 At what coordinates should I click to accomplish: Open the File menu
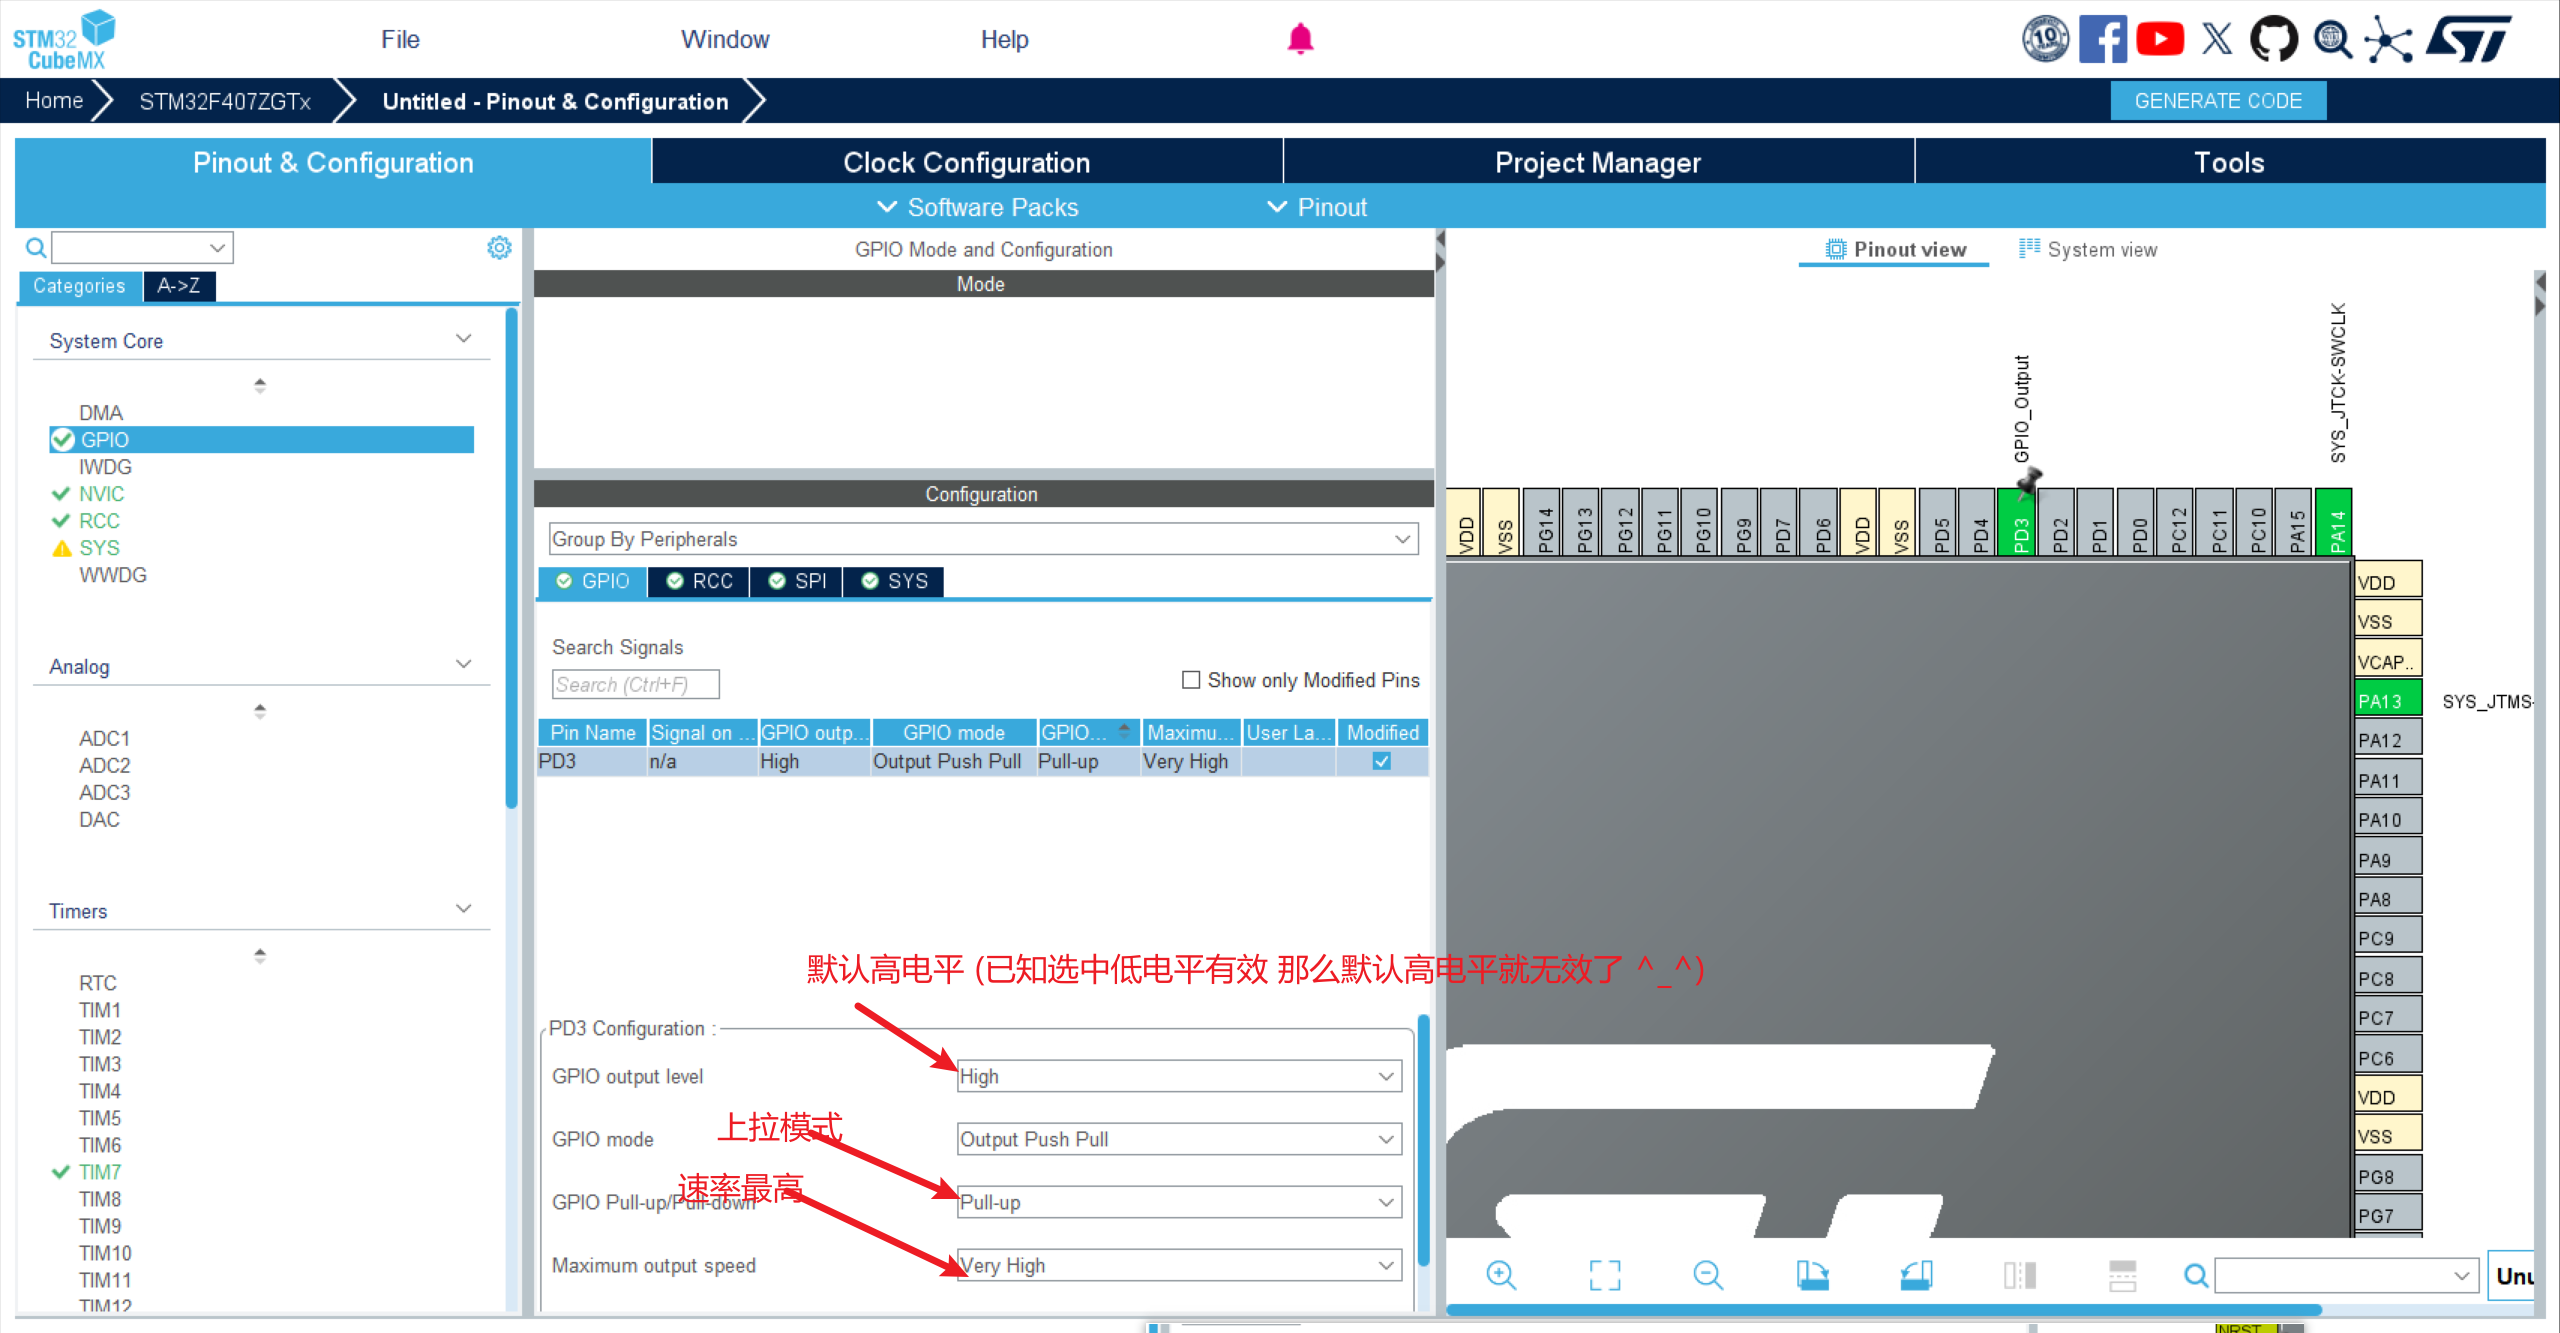point(400,40)
